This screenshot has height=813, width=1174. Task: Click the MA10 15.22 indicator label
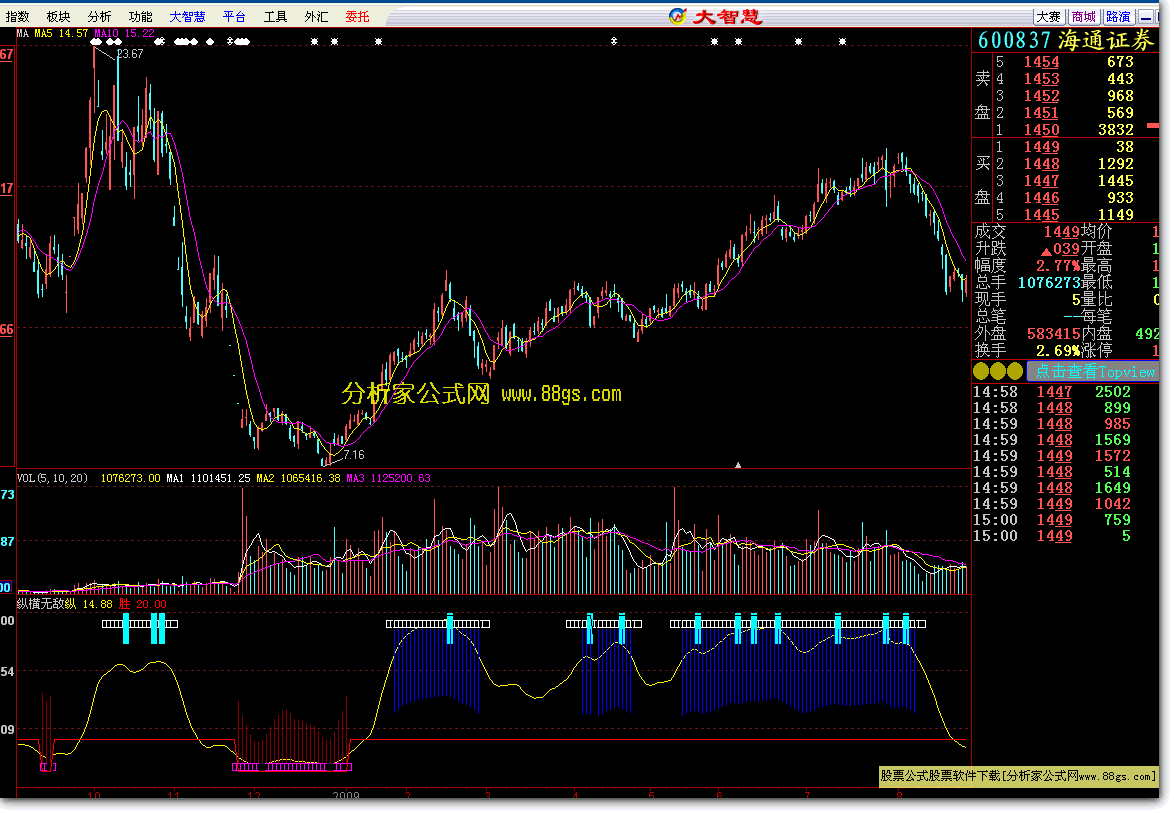coord(124,34)
